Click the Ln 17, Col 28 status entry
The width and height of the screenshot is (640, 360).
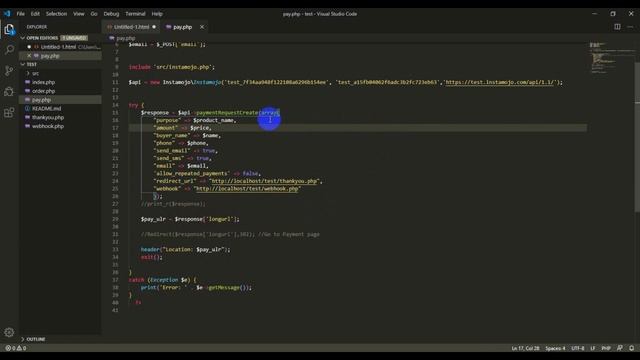coord(525,348)
